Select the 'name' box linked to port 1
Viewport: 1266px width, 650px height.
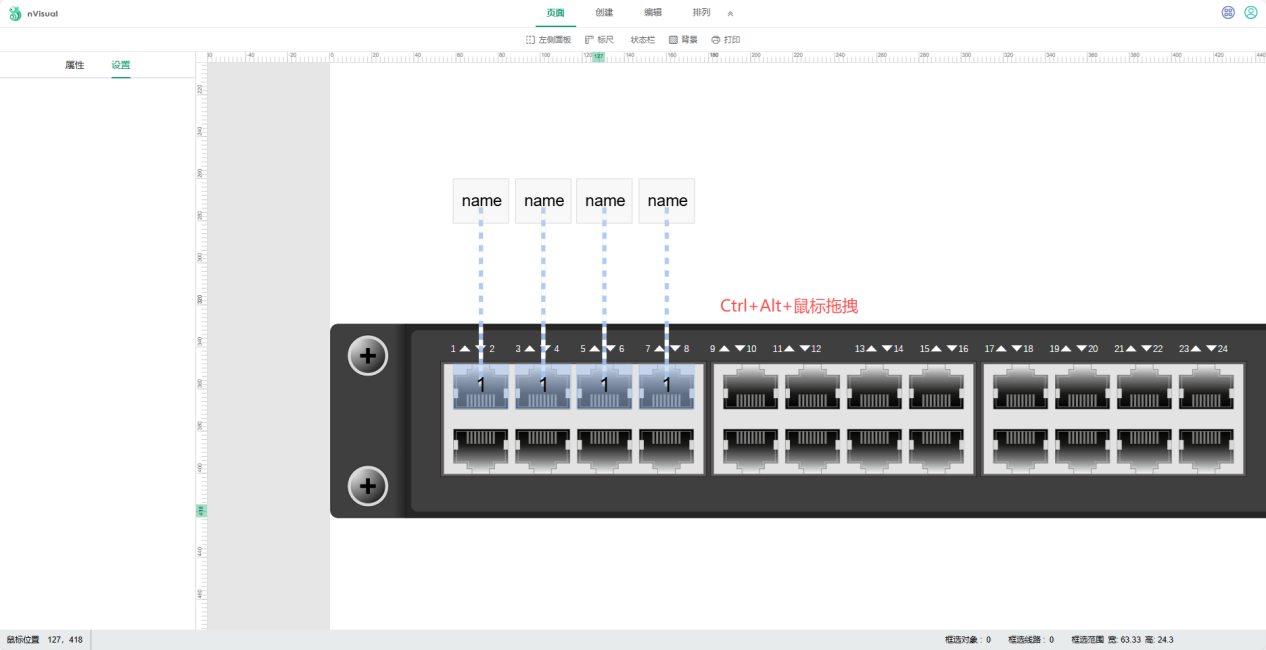pos(481,201)
